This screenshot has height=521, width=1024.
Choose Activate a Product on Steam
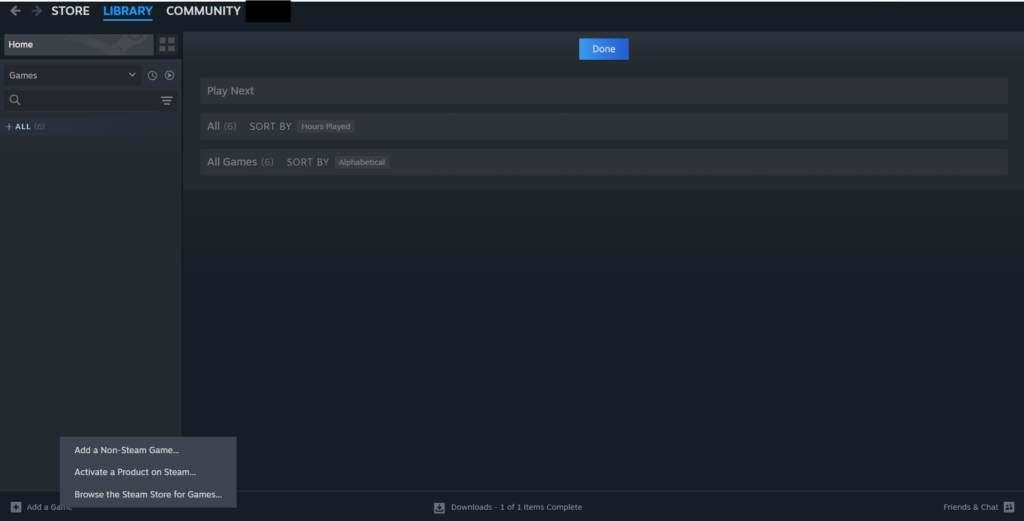tap(148, 472)
